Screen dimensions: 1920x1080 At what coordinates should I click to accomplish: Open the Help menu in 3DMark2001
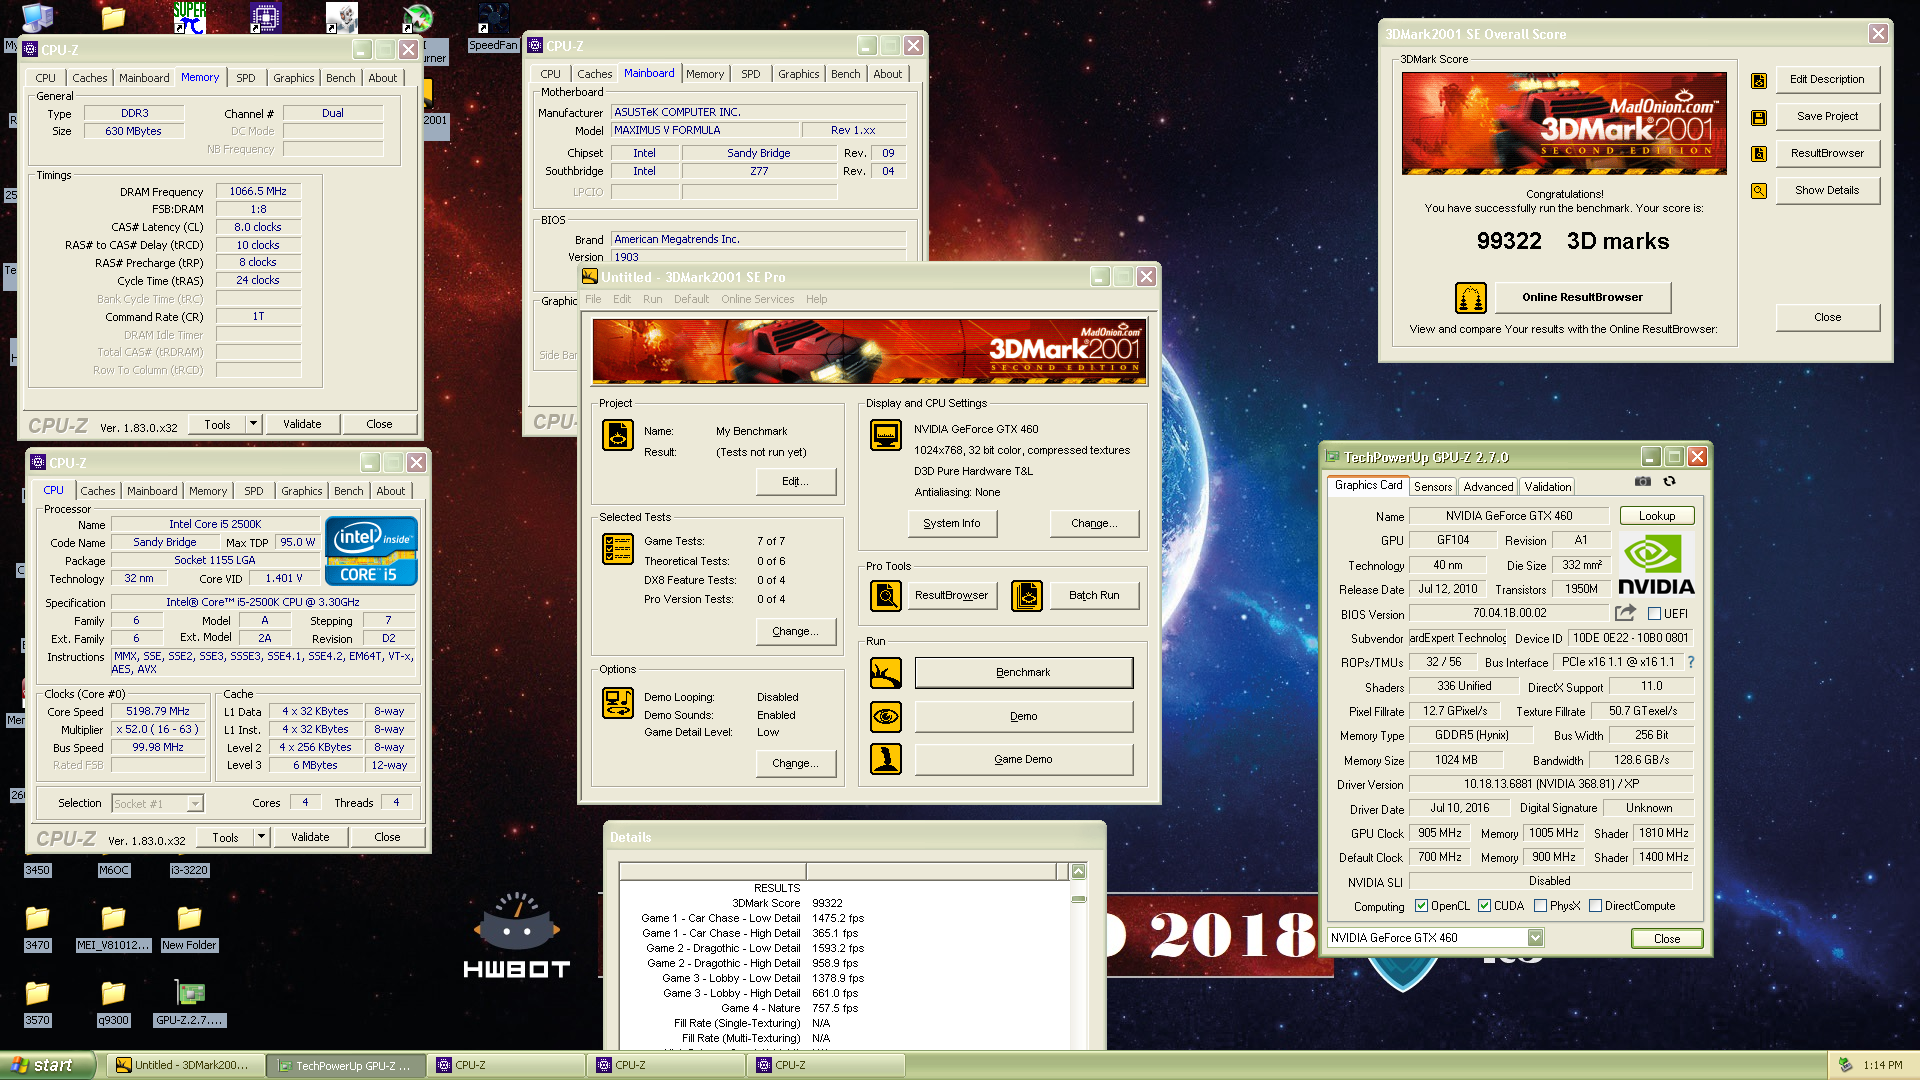pos(816,299)
